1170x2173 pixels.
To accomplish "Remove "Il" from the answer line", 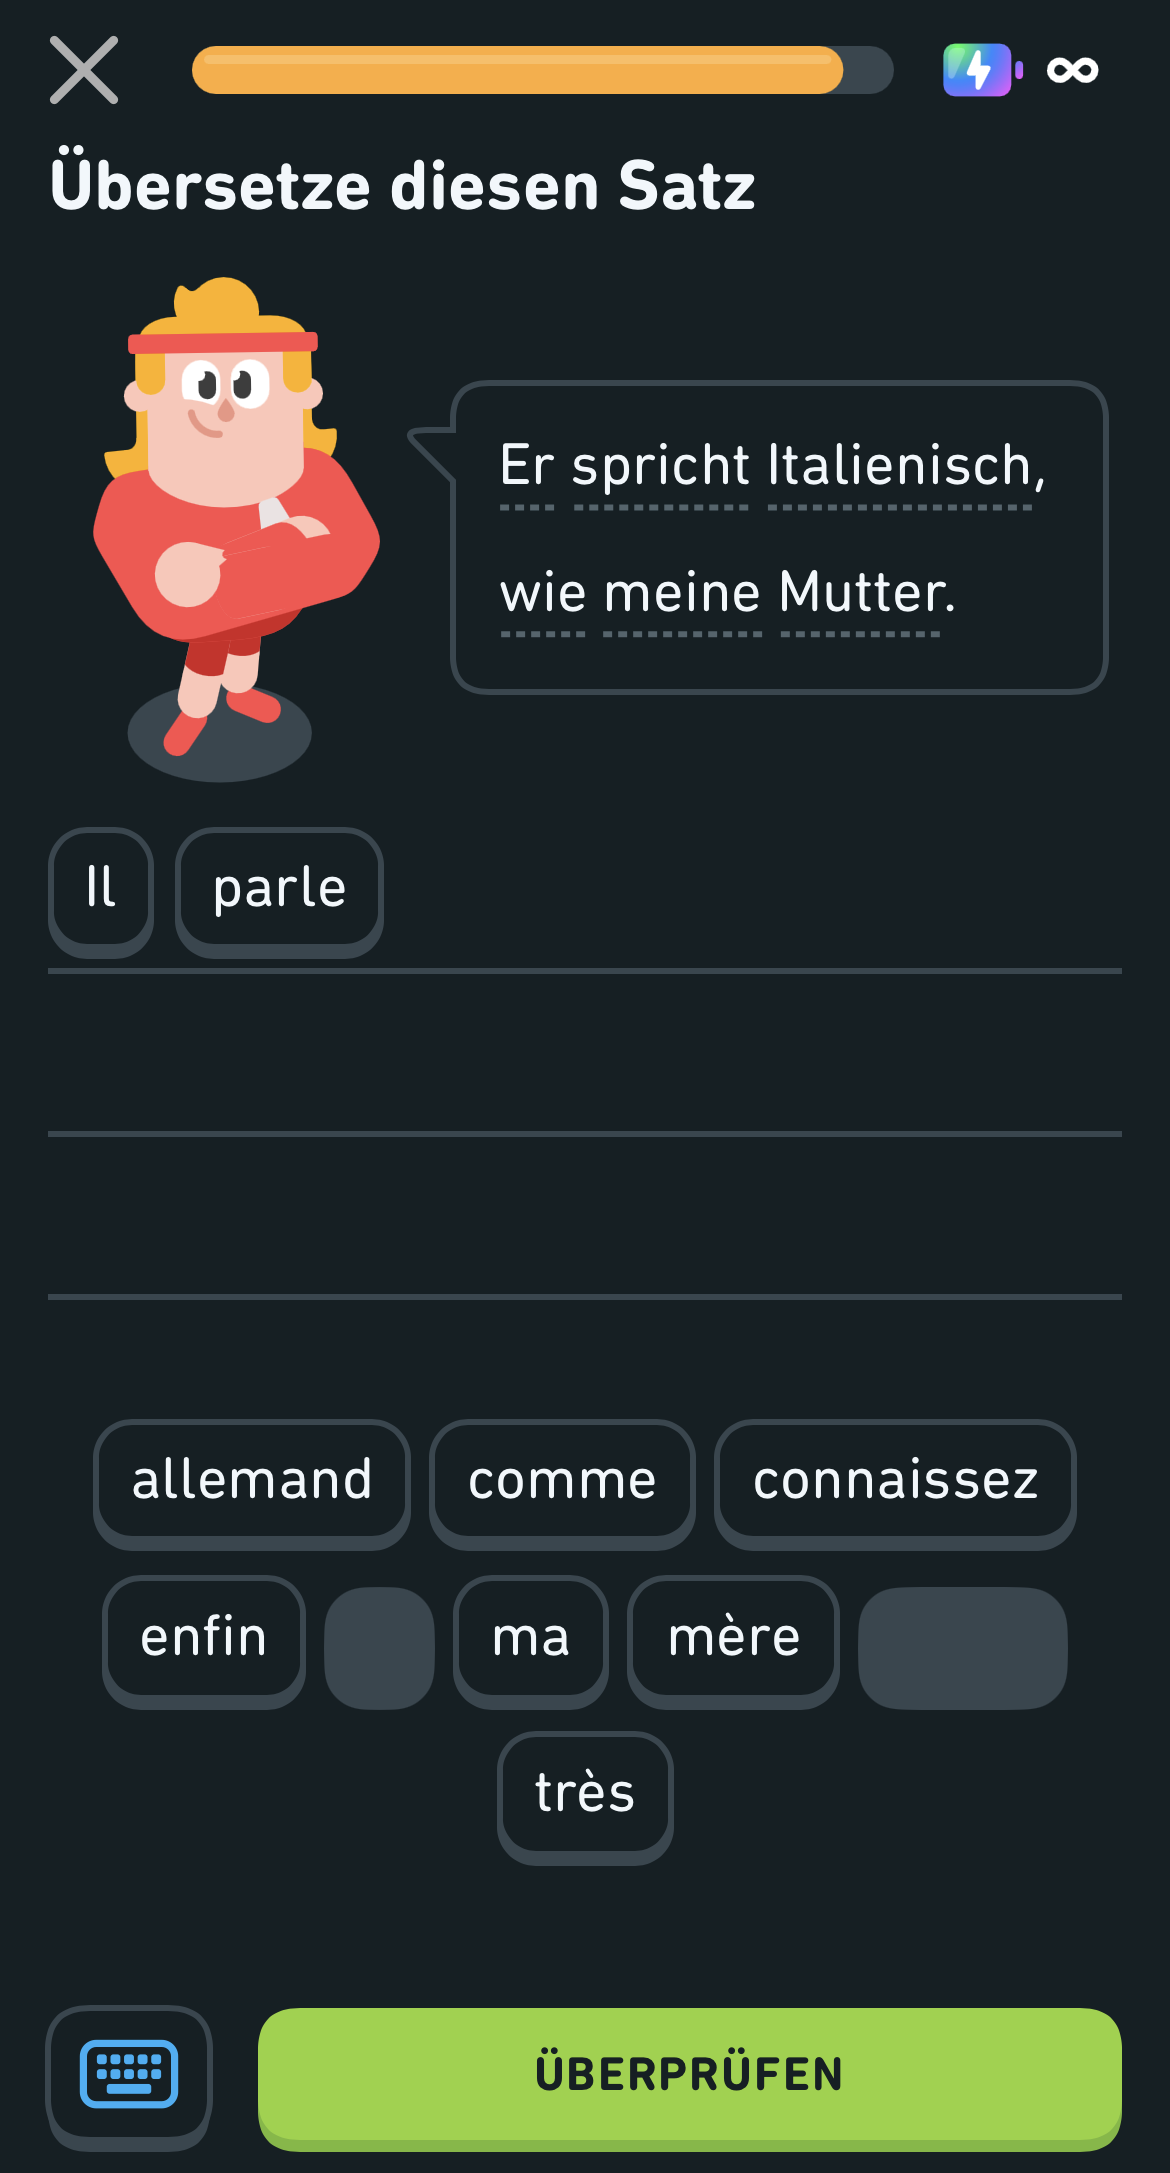I will (101, 888).
